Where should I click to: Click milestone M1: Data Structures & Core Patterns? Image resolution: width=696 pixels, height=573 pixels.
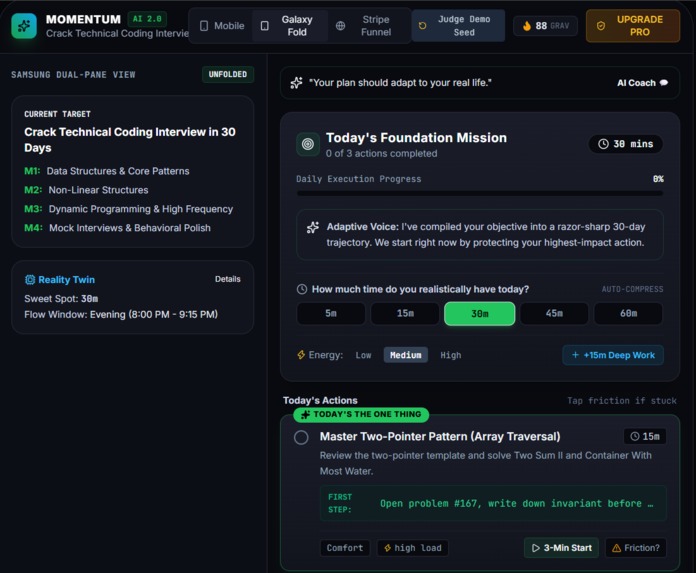(x=107, y=171)
